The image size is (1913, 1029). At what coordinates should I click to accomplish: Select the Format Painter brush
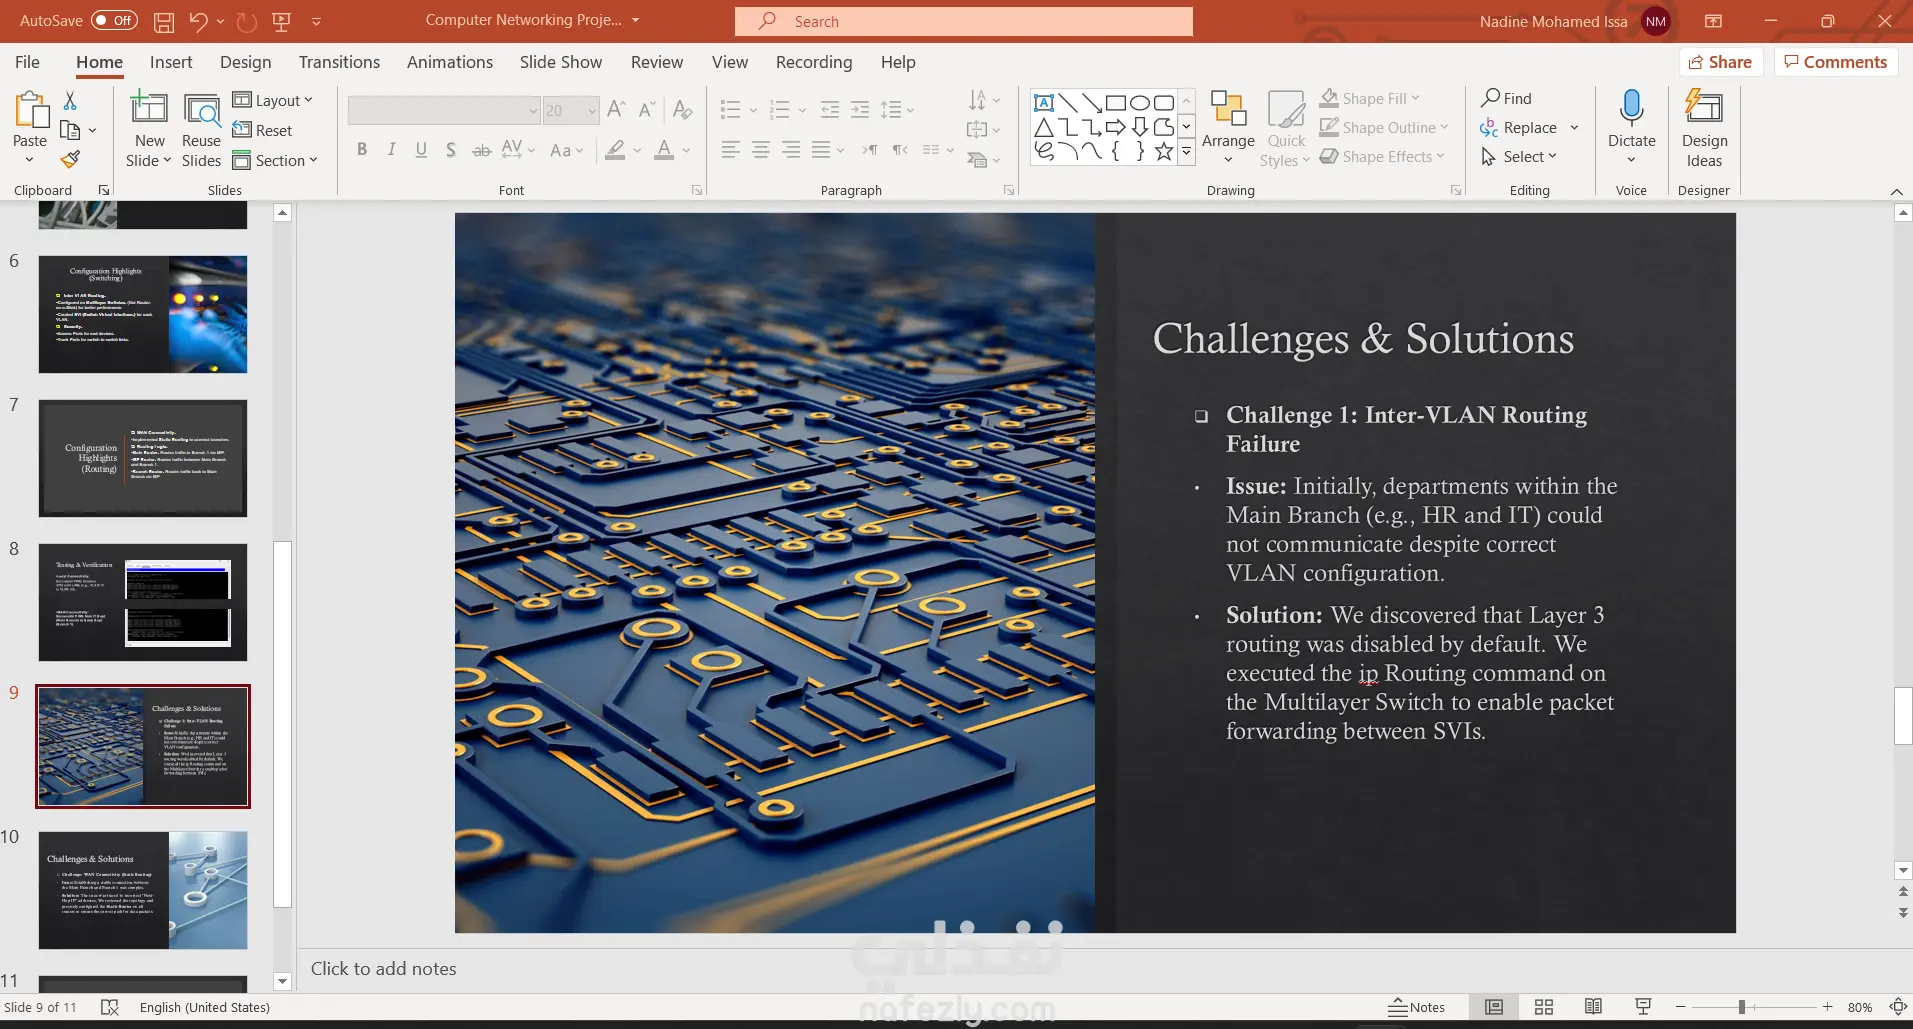(70, 159)
